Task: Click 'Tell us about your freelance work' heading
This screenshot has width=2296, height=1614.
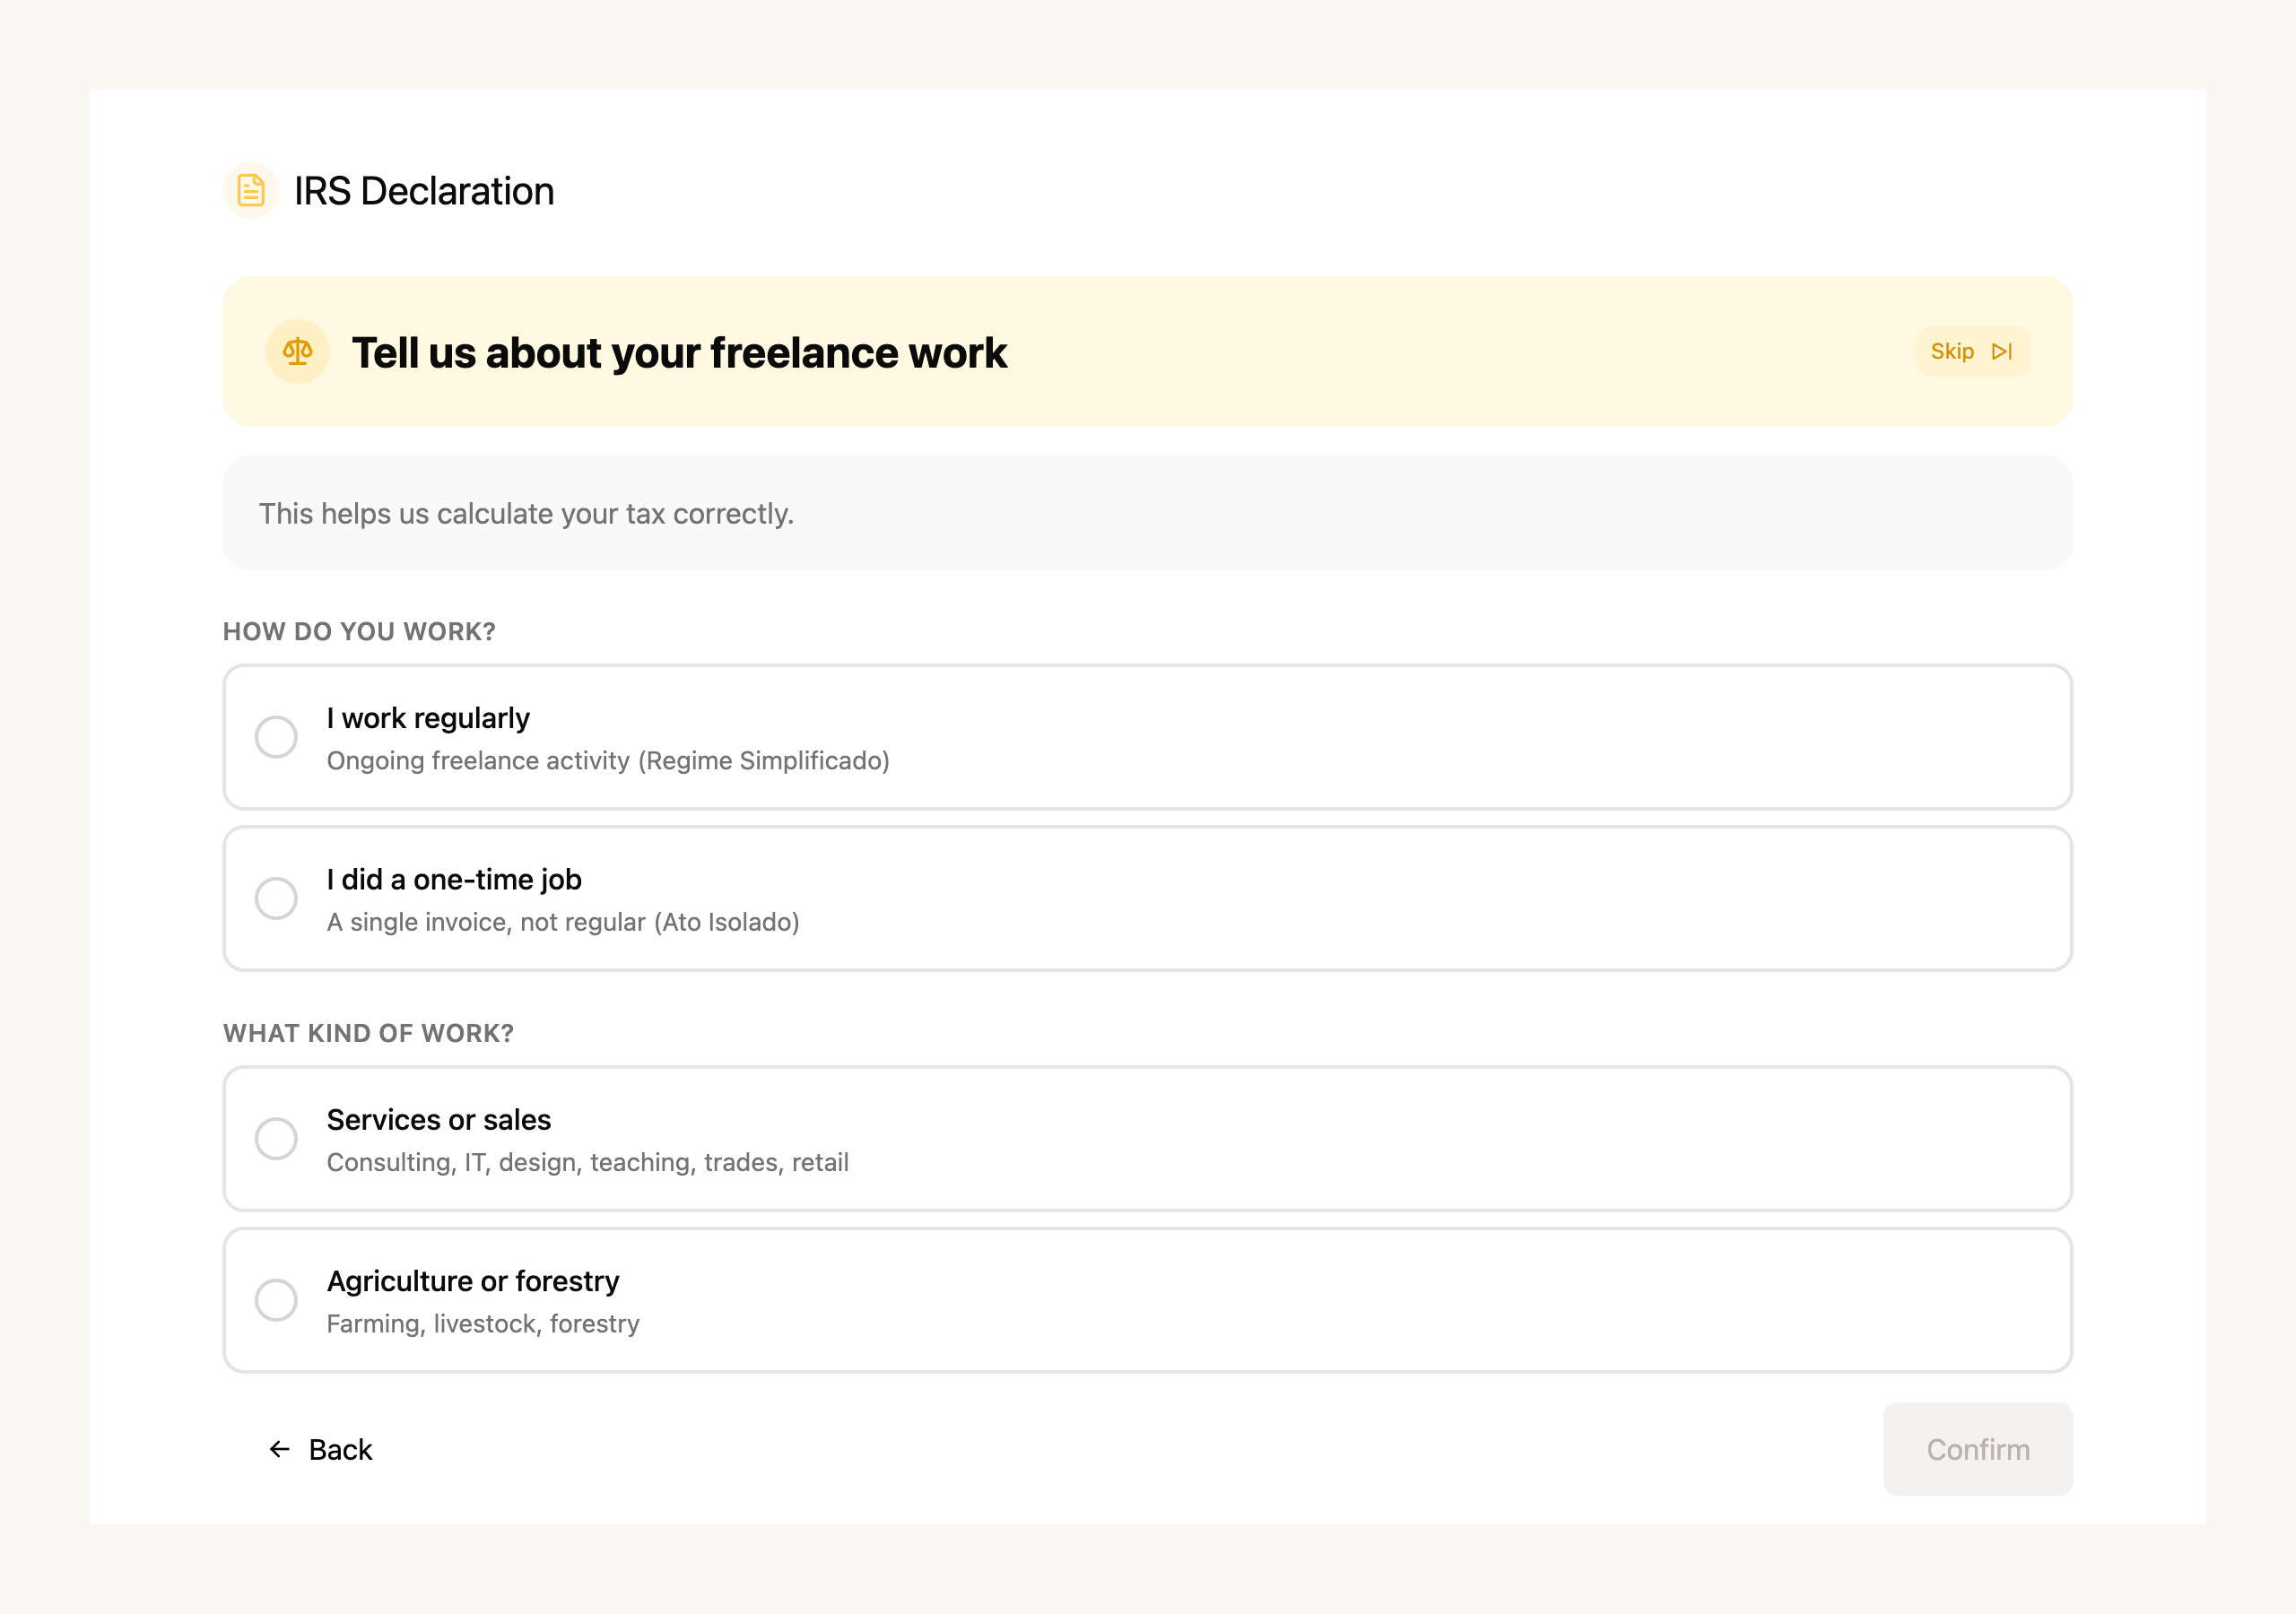Action: click(679, 352)
